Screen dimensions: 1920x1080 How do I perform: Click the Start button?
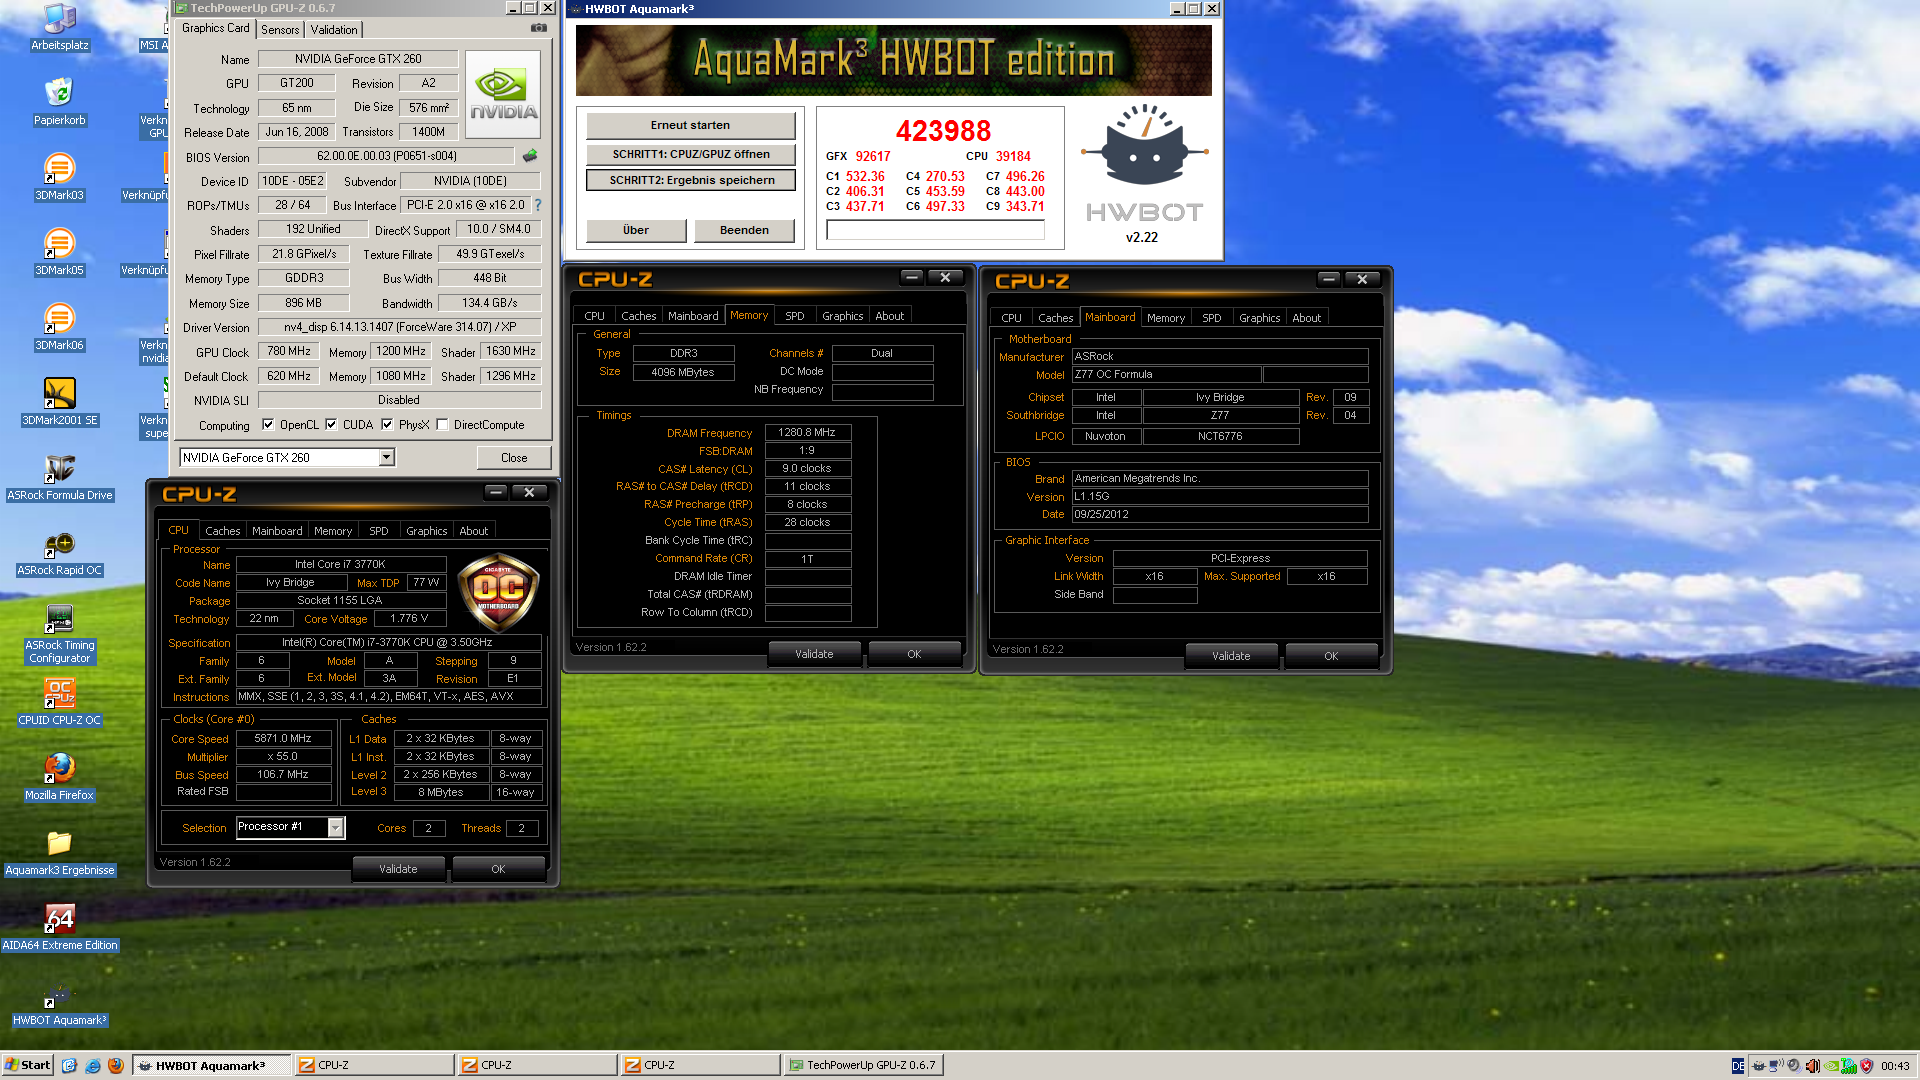tap(28, 1065)
